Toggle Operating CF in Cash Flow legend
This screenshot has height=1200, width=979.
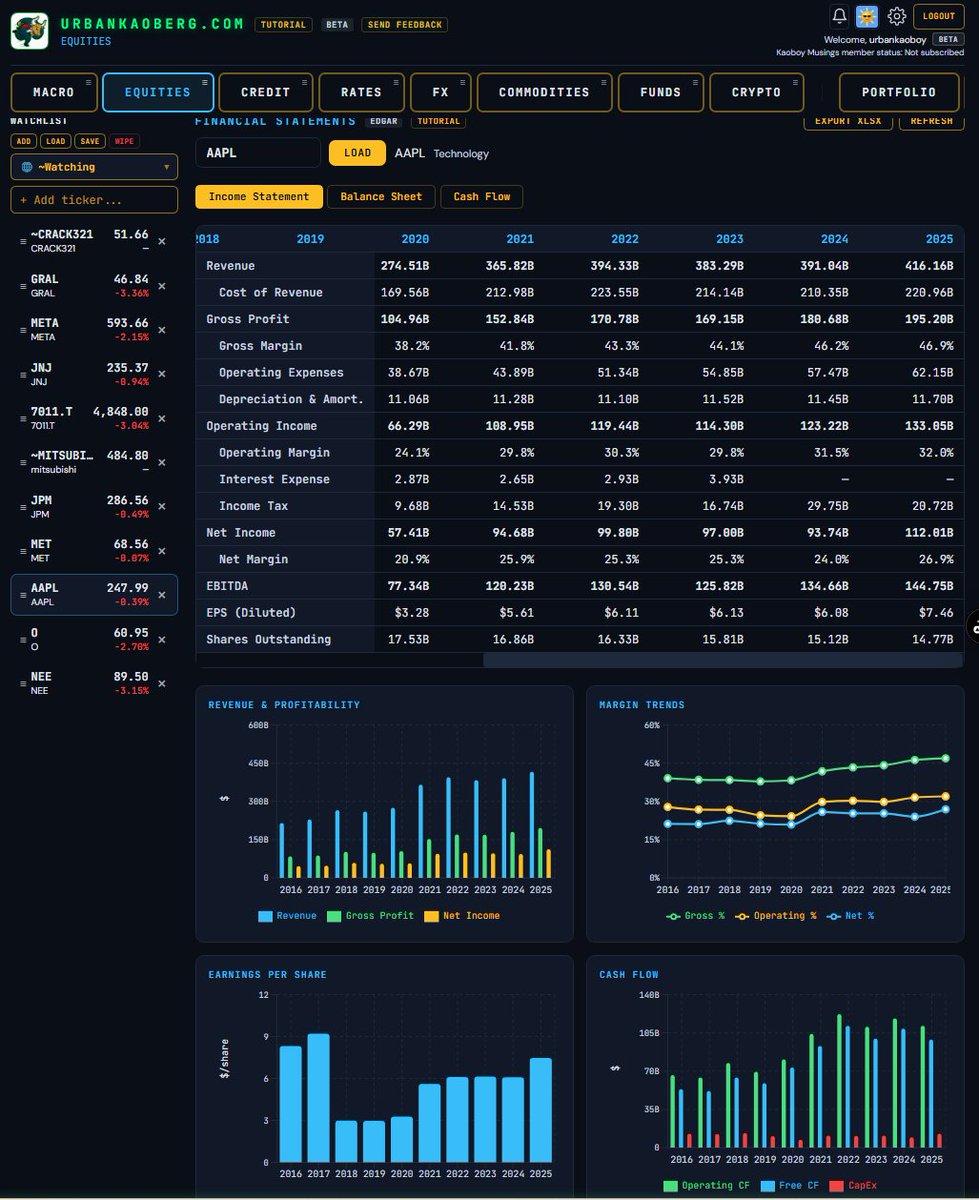click(x=705, y=1186)
